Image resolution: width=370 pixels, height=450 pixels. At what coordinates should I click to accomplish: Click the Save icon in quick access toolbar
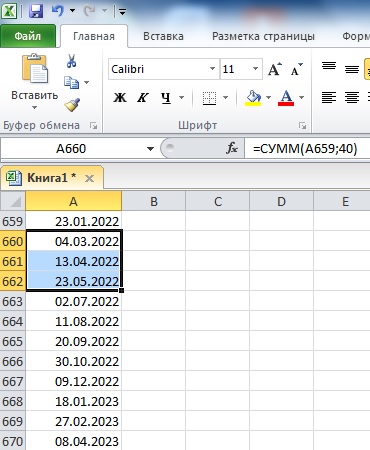point(36,11)
